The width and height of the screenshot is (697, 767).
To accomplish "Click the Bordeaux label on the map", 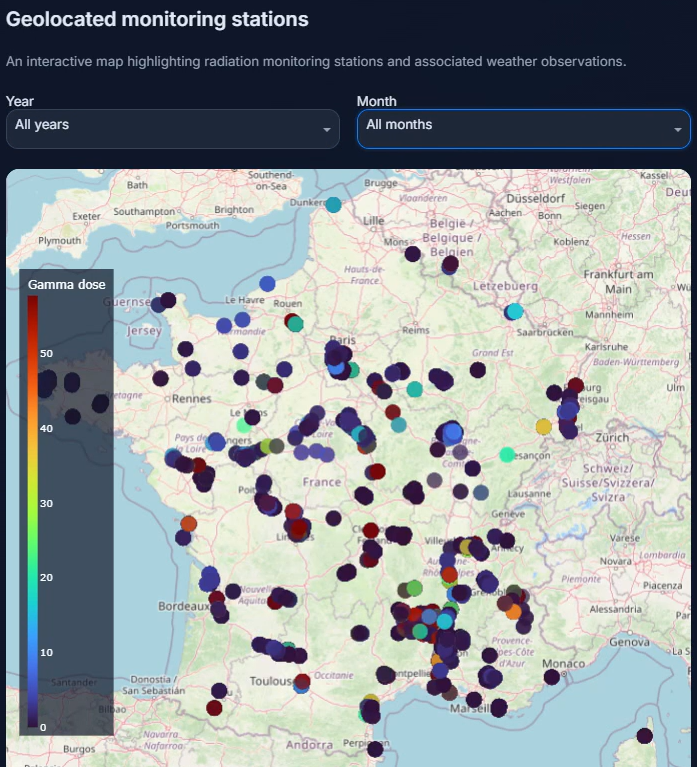I will pos(183,606).
